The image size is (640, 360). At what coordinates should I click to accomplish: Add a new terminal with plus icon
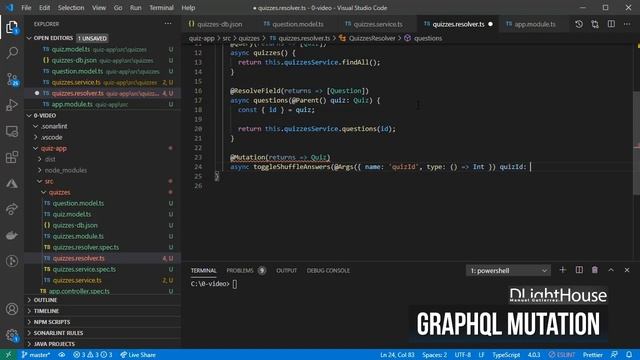click(x=562, y=270)
